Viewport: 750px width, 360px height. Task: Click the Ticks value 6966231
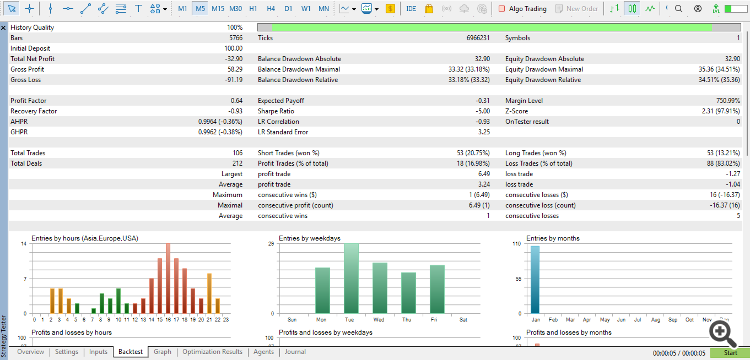coord(478,38)
